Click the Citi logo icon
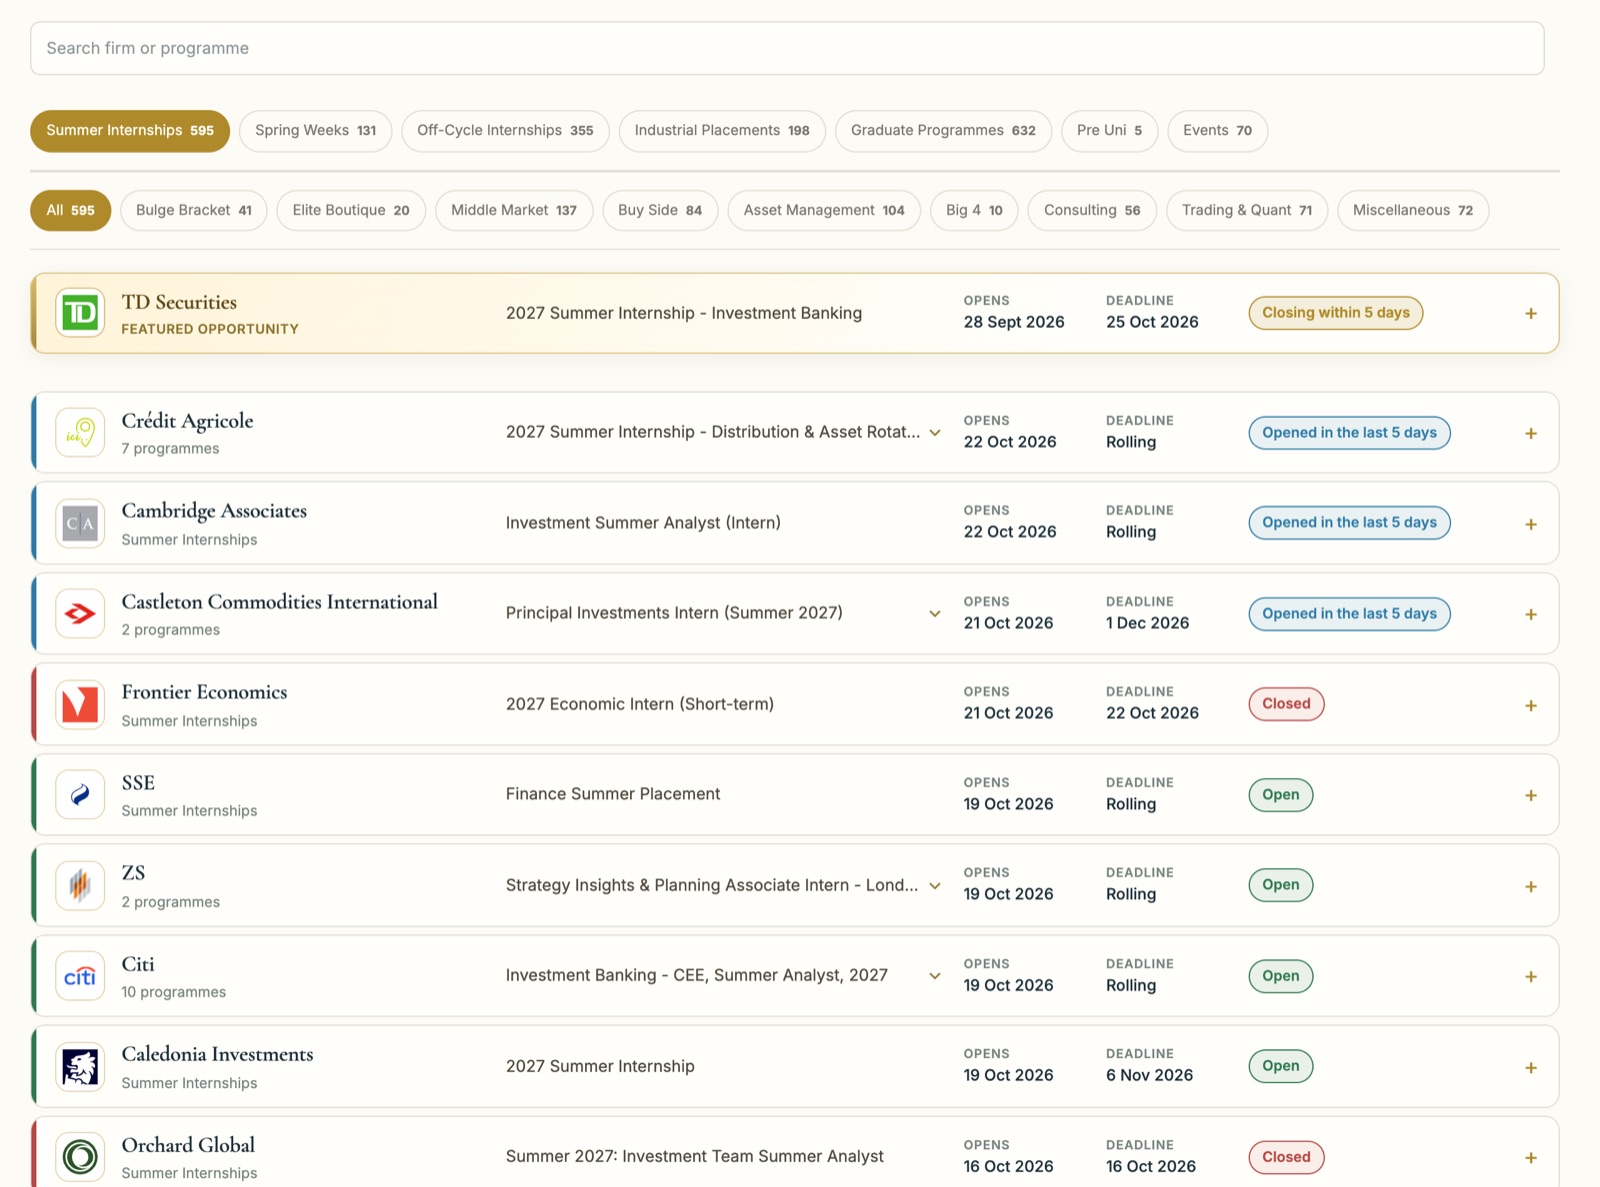1600x1187 pixels. point(80,976)
